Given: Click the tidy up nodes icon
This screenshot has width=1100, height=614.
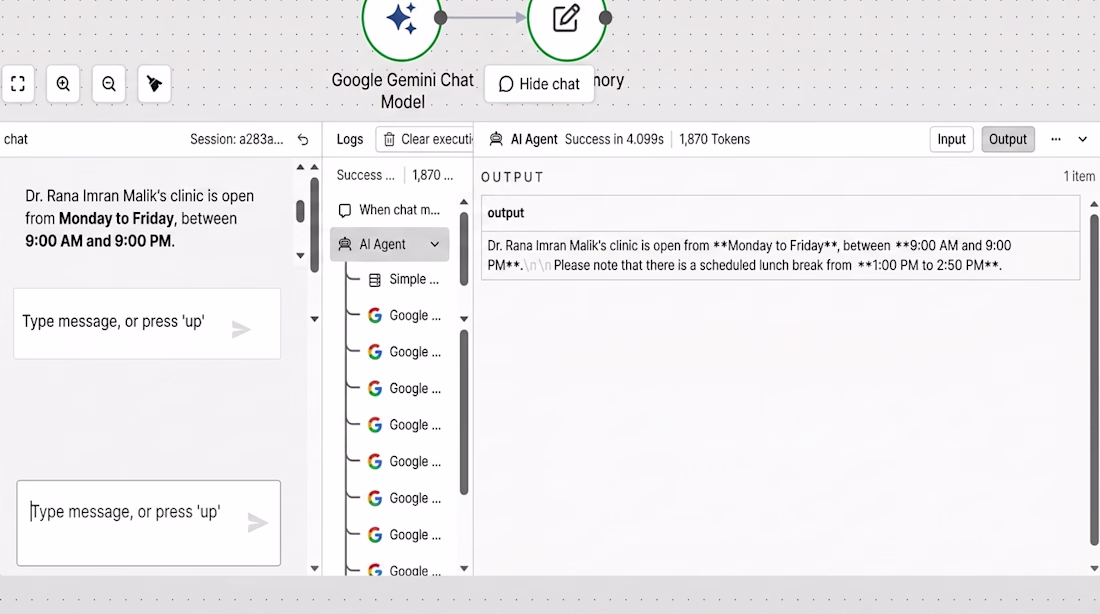Looking at the screenshot, I should [x=154, y=84].
